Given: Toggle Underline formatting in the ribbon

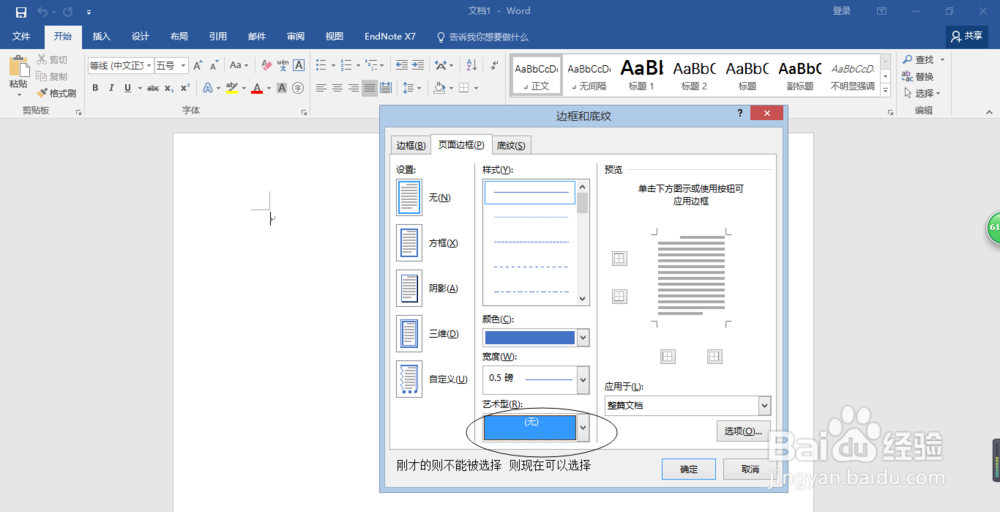Looking at the screenshot, I should (128, 88).
